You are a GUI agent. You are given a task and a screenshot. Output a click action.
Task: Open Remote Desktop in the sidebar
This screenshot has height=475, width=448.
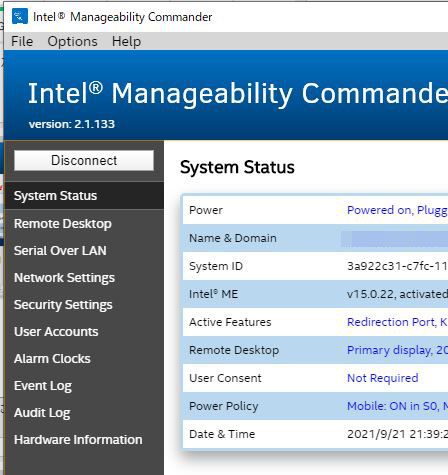pos(63,224)
